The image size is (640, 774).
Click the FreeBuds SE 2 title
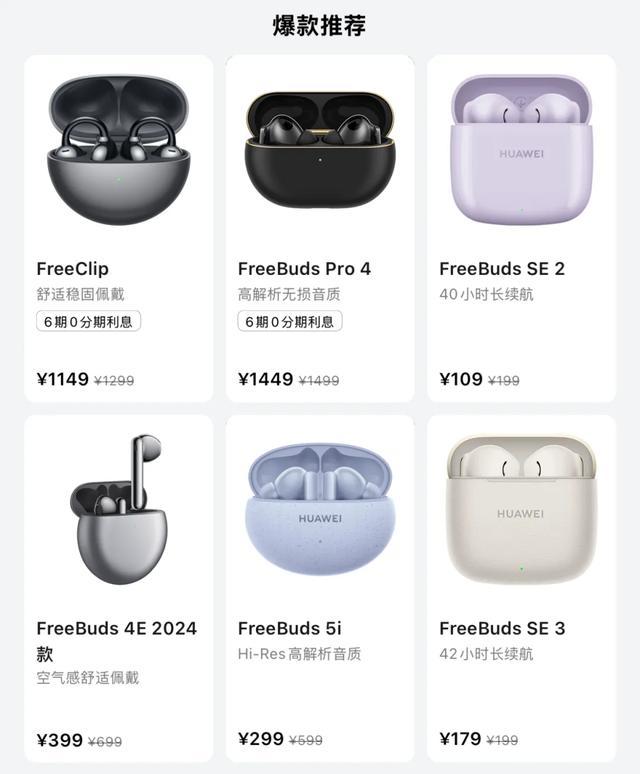(502, 269)
